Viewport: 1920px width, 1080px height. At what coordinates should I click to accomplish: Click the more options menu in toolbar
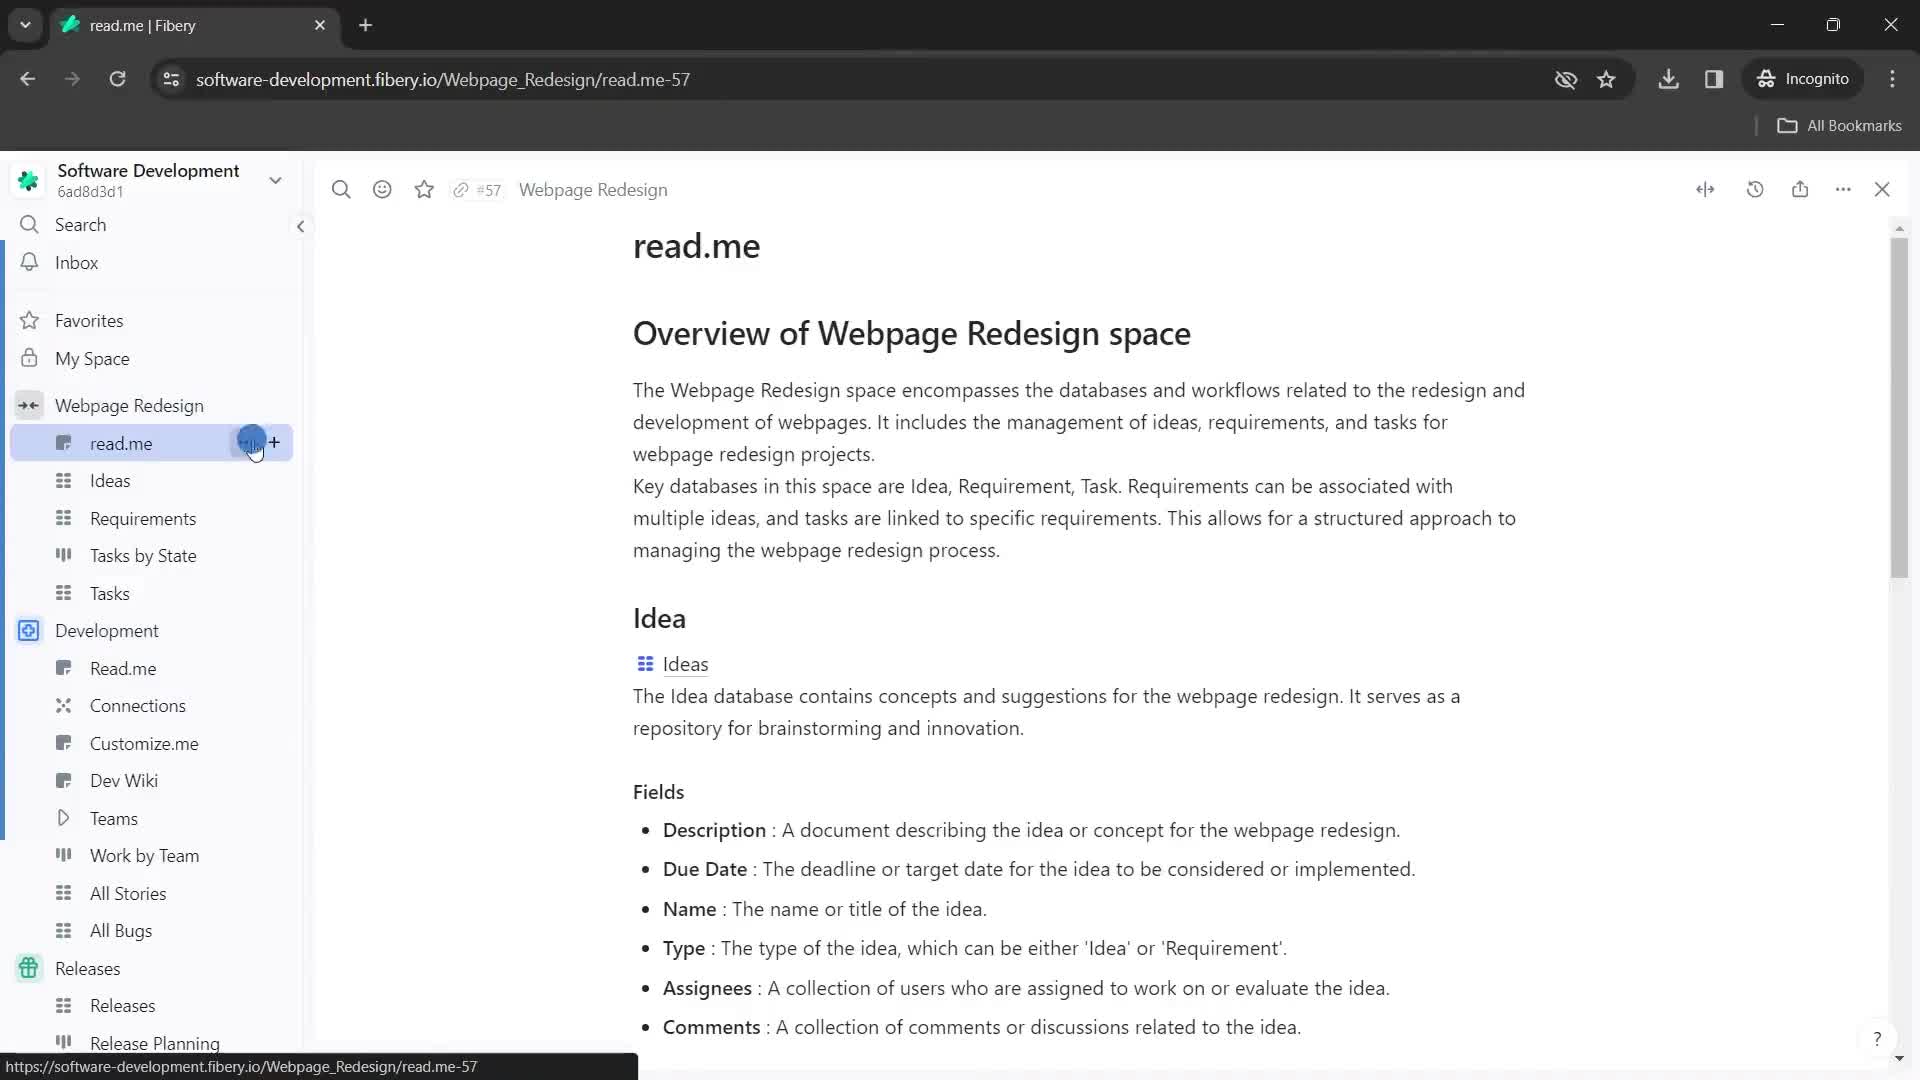pyautogui.click(x=1844, y=190)
